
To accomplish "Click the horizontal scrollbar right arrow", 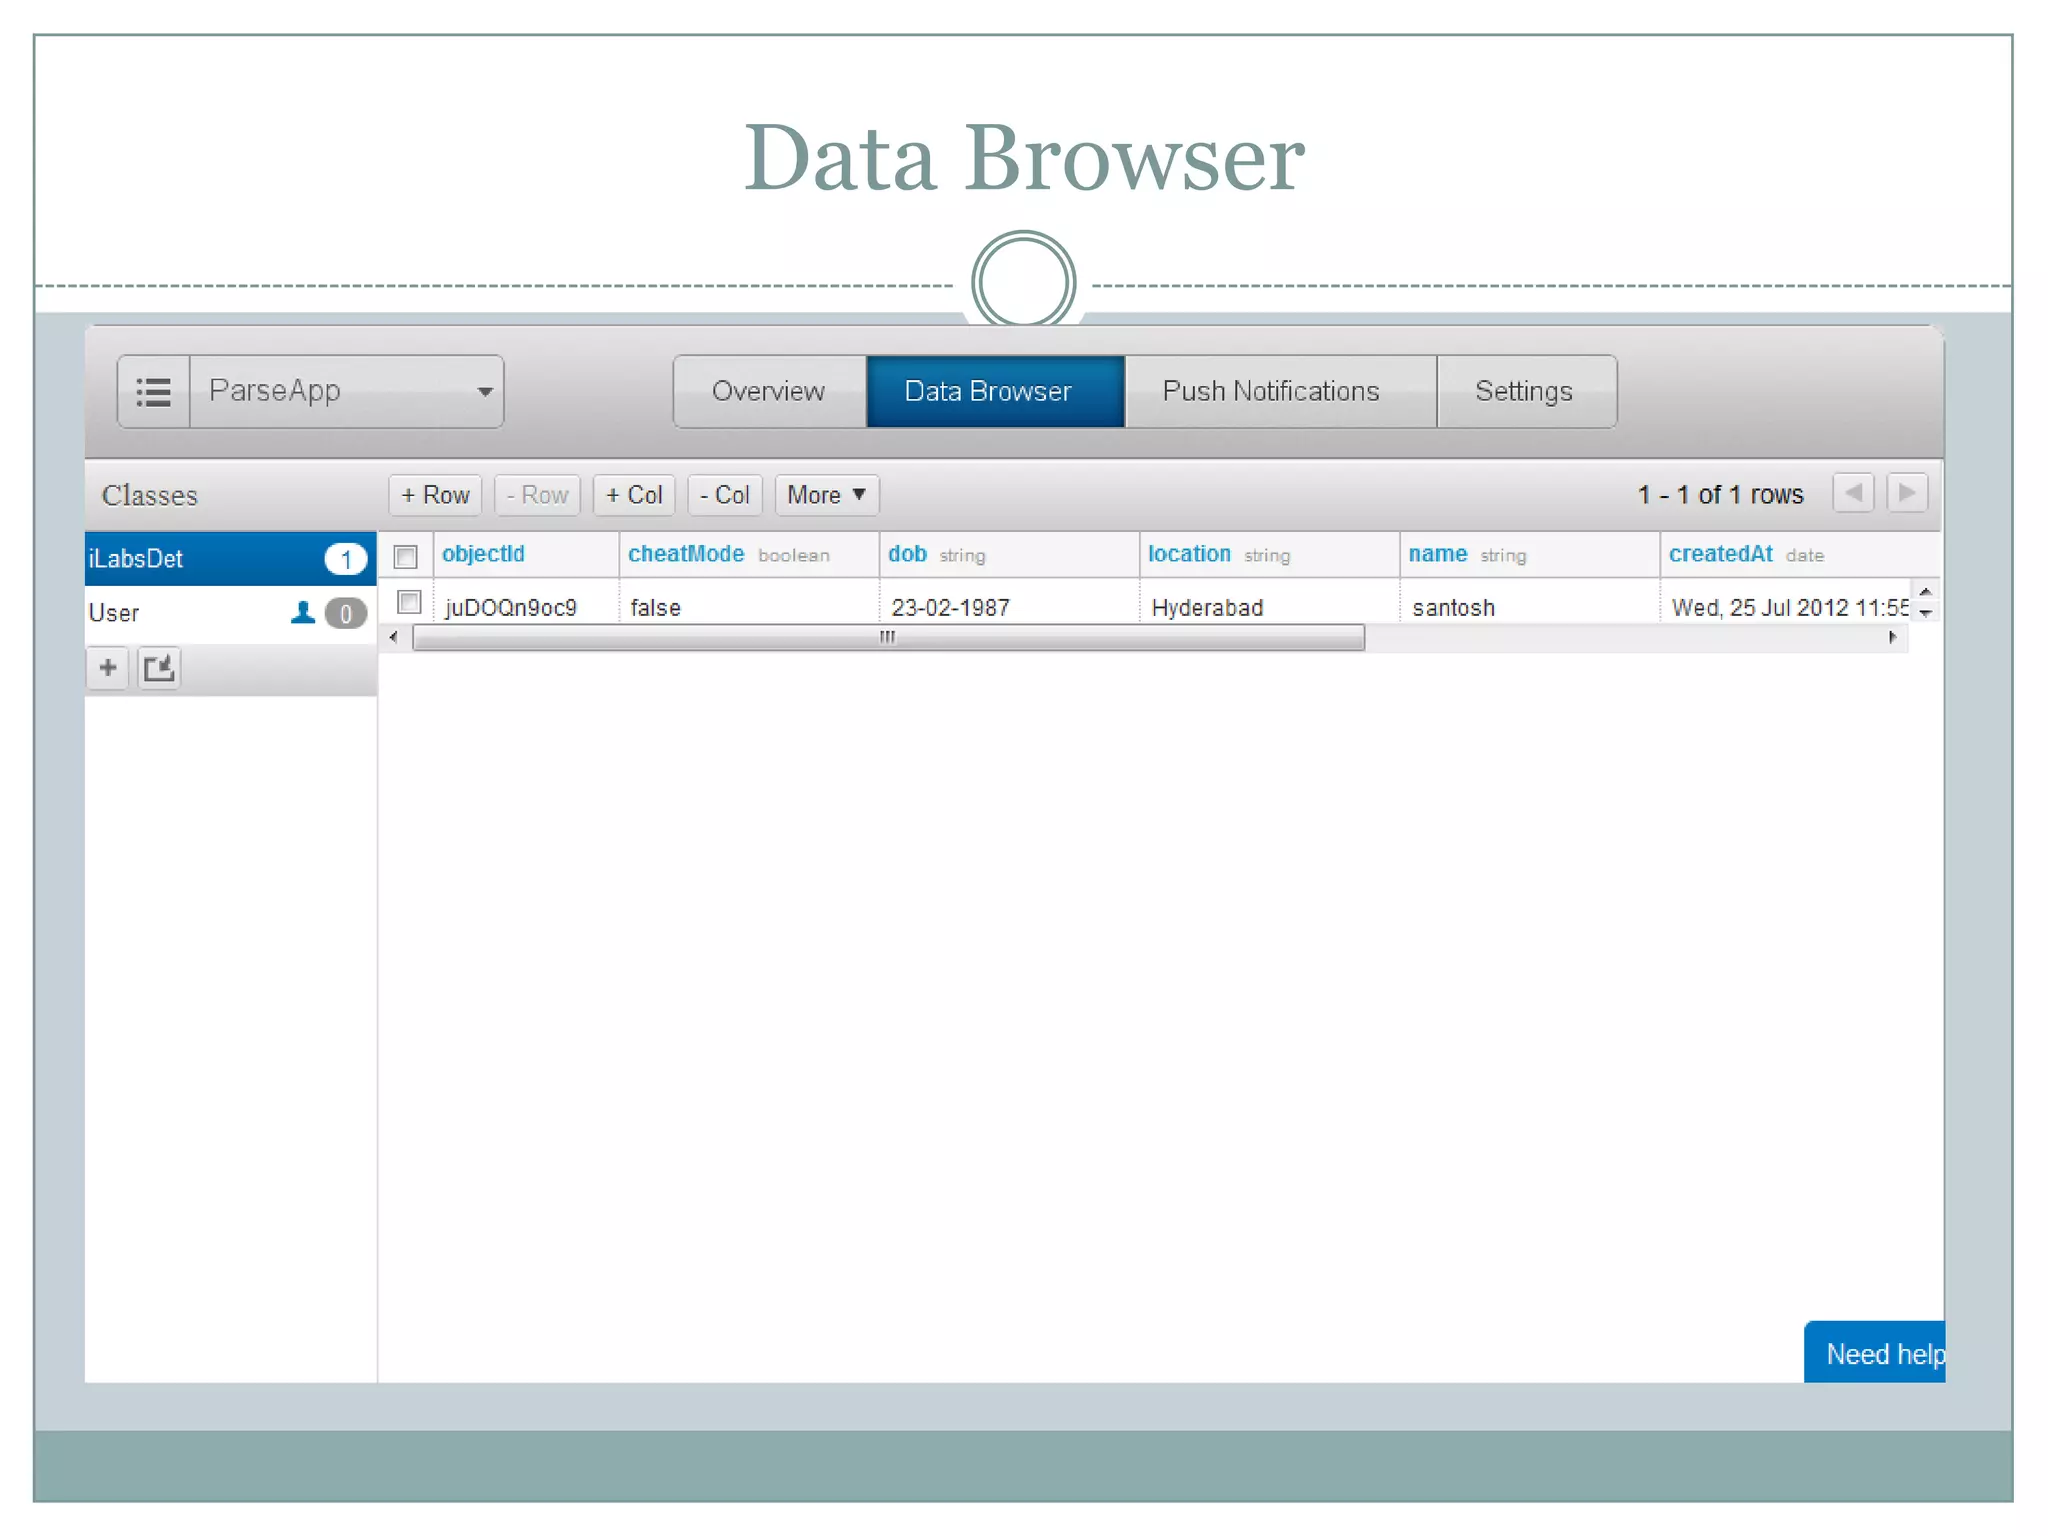I will click(x=1893, y=638).
